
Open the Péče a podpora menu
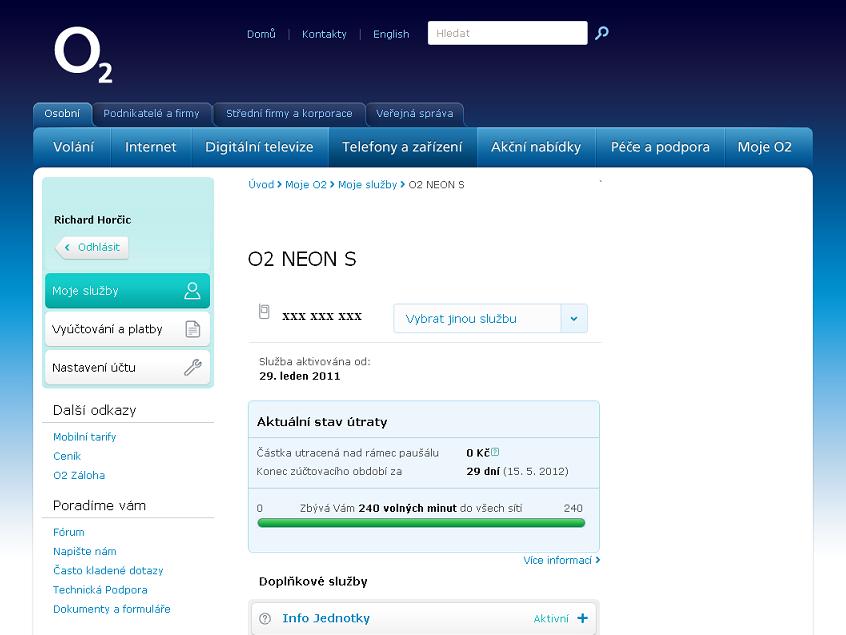click(660, 147)
